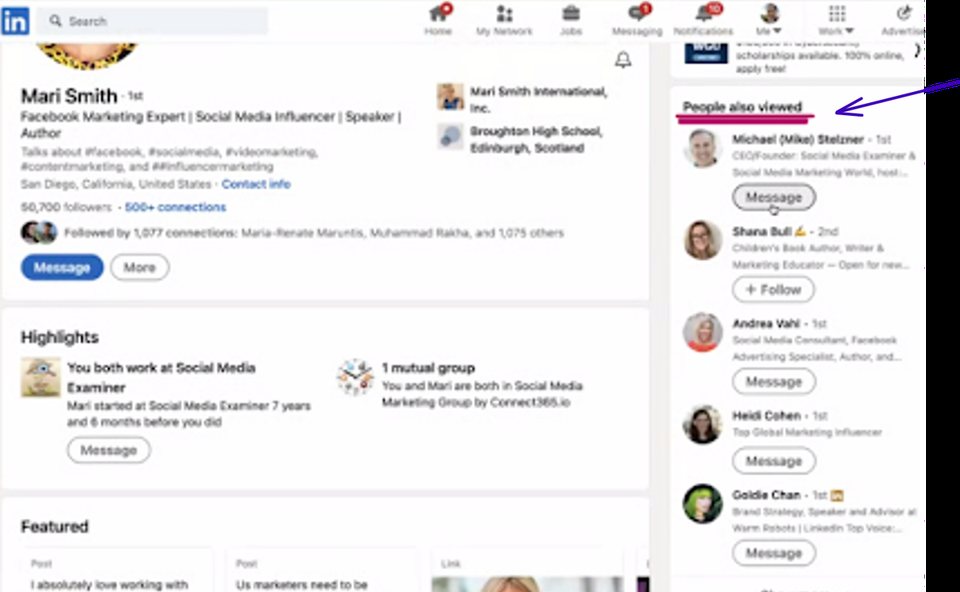Open the Advertise nav icon
The image size is (960, 592).
click(x=902, y=20)
